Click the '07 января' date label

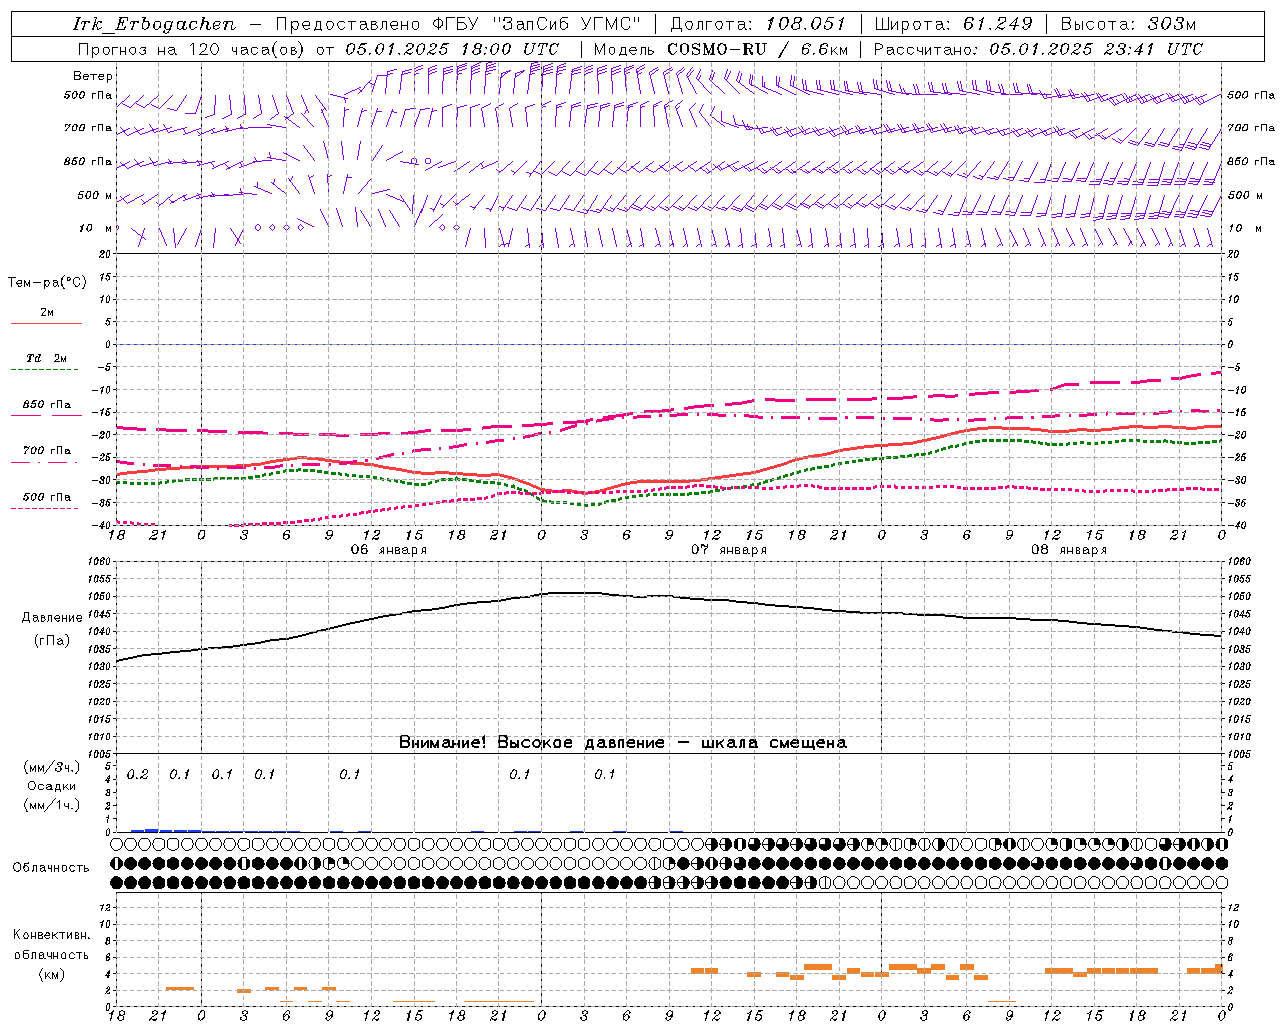click(729, 550)
